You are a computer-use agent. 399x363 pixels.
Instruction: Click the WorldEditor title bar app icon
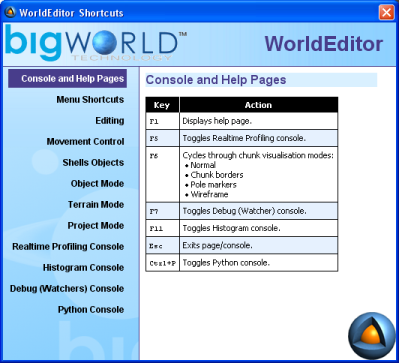10,12
